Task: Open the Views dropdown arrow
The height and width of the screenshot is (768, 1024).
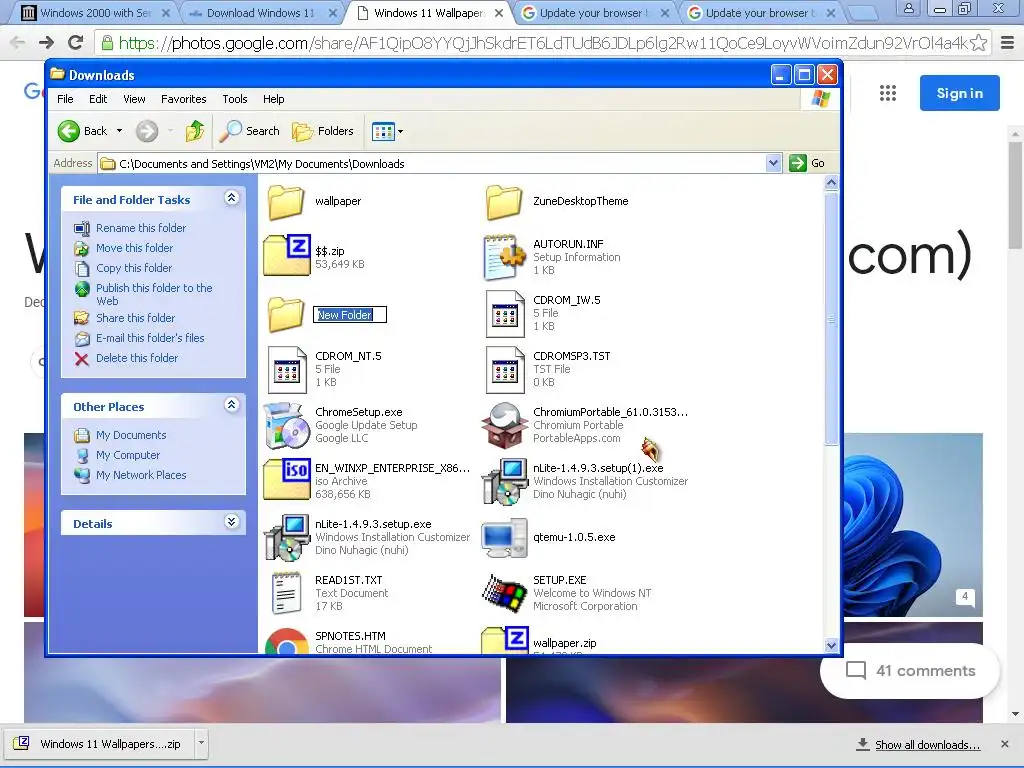Action: click(x=400, y=132)
